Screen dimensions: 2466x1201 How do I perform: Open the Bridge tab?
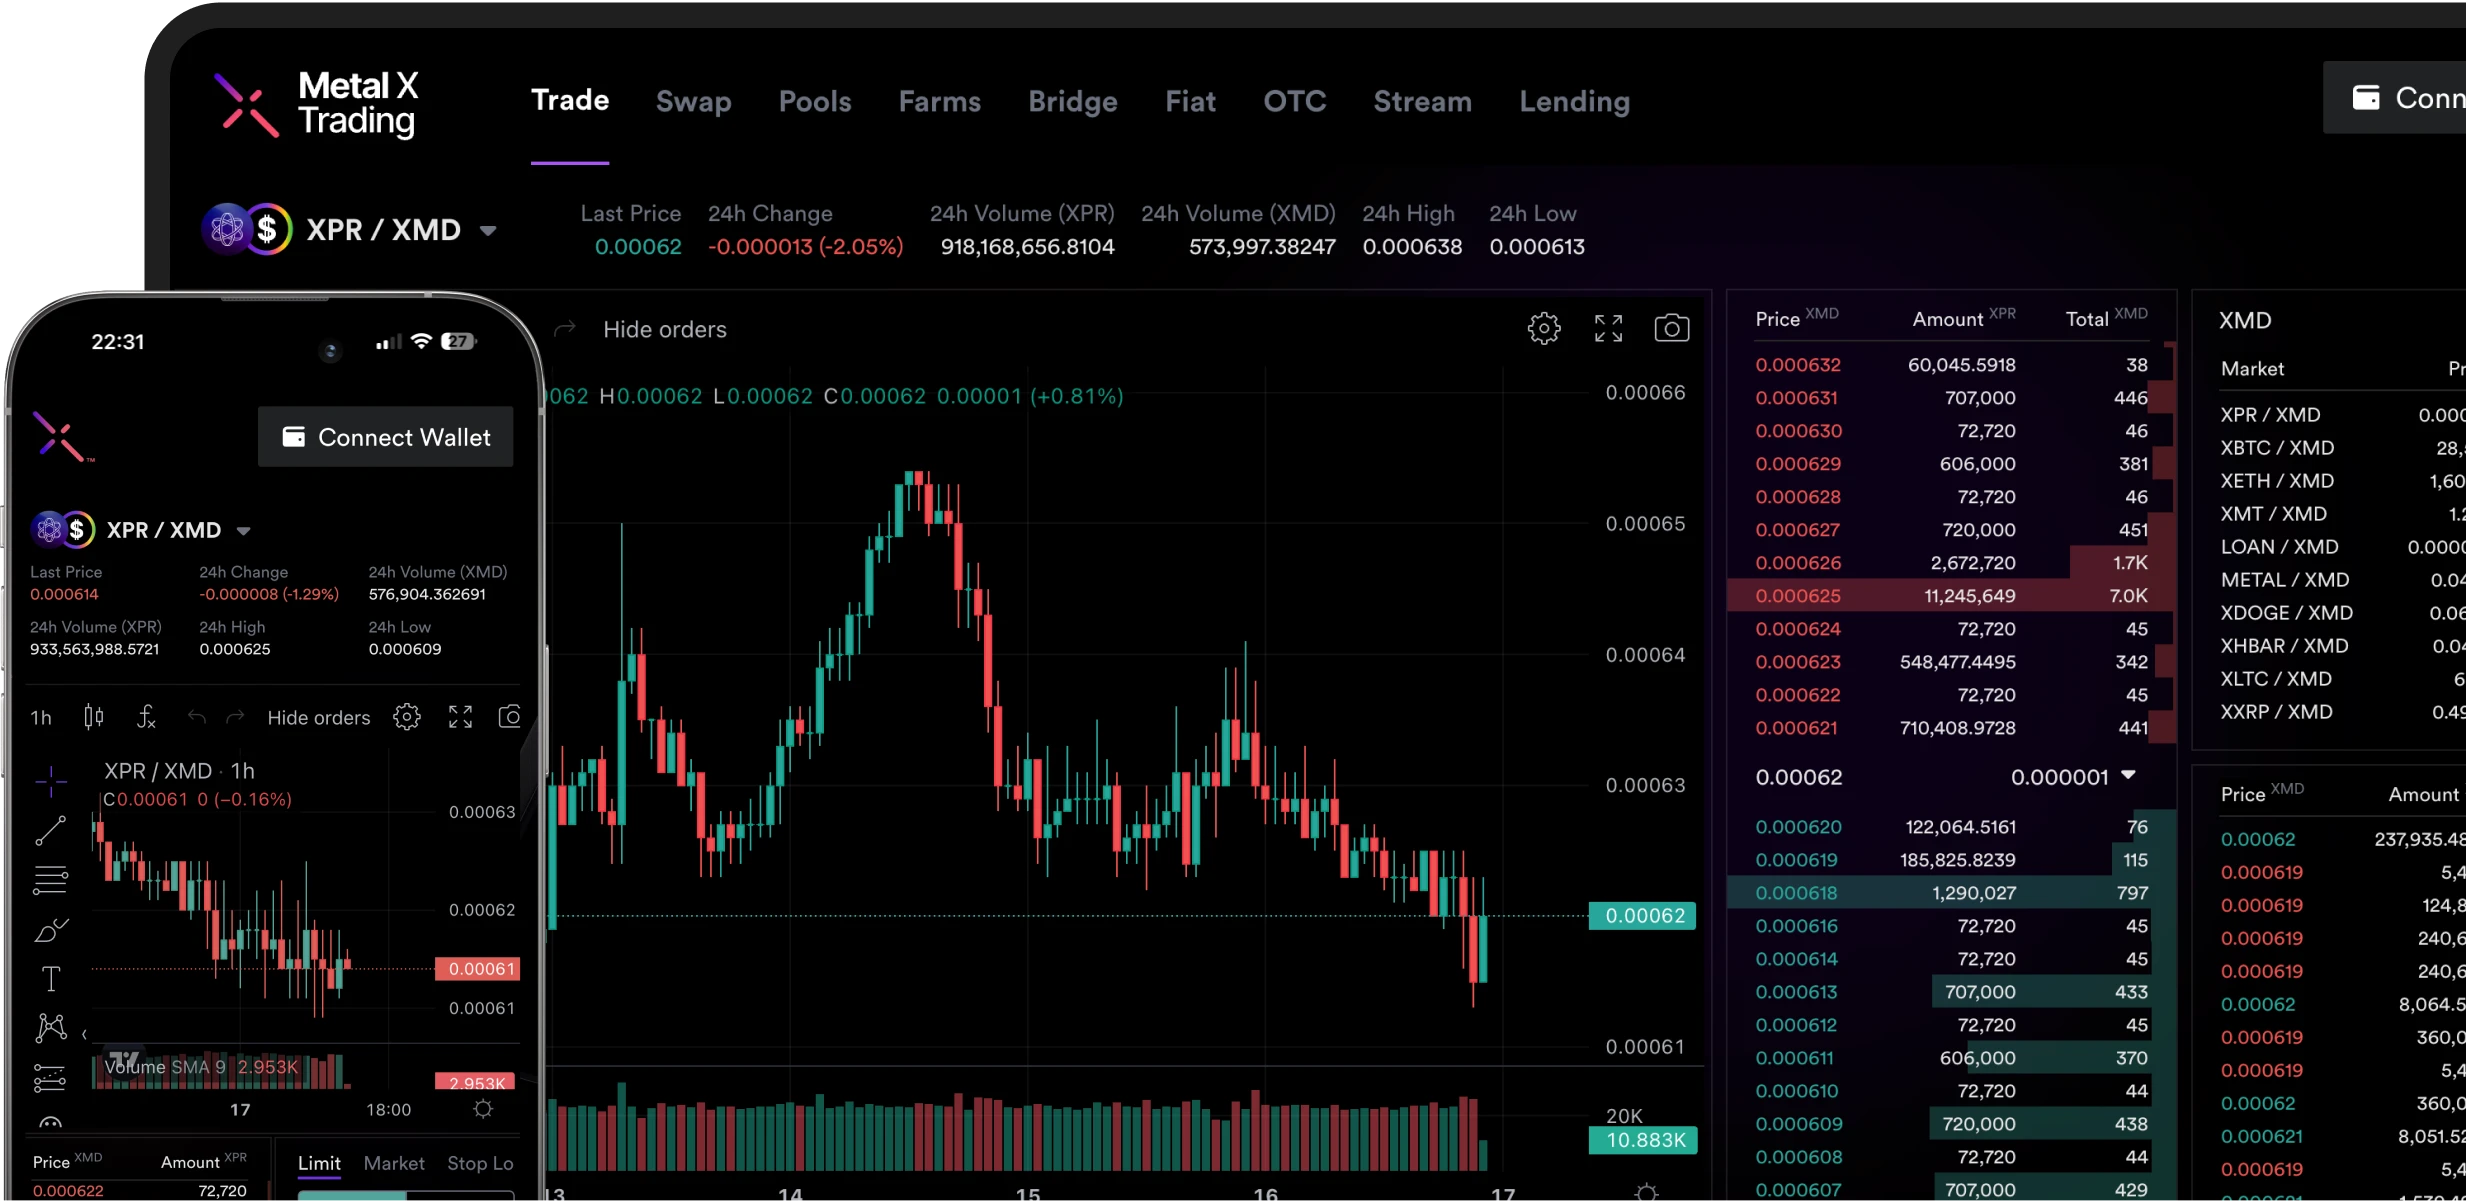pyautogui.click(x=1073, y=101)
